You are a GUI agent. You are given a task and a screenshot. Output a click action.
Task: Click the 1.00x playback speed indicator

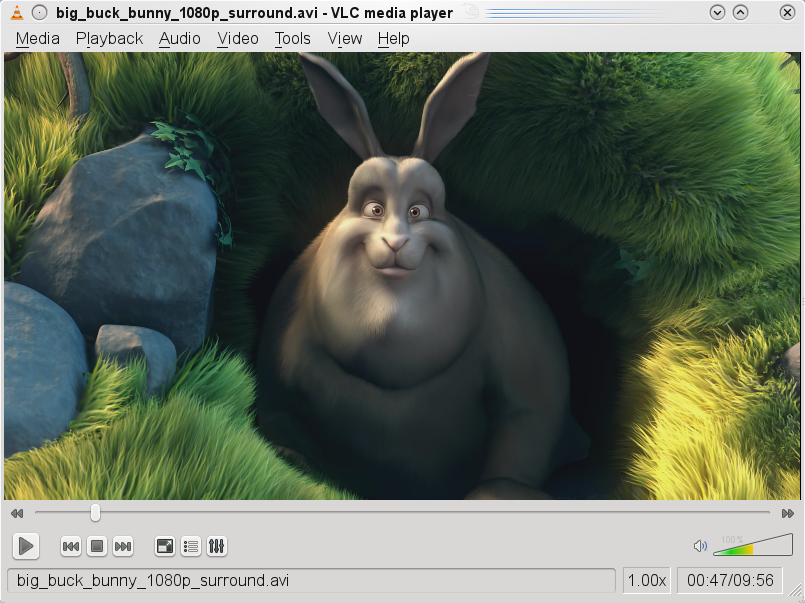pos(646,580)
